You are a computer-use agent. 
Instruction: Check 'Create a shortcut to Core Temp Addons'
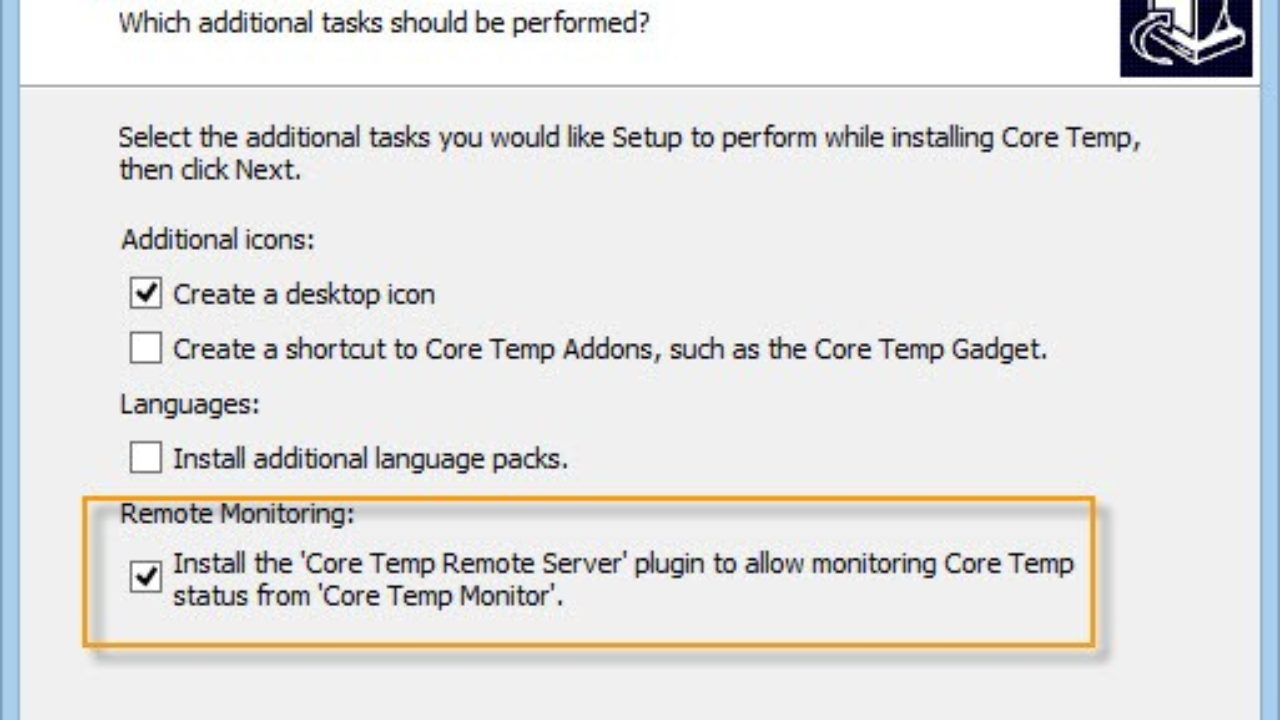145,348
